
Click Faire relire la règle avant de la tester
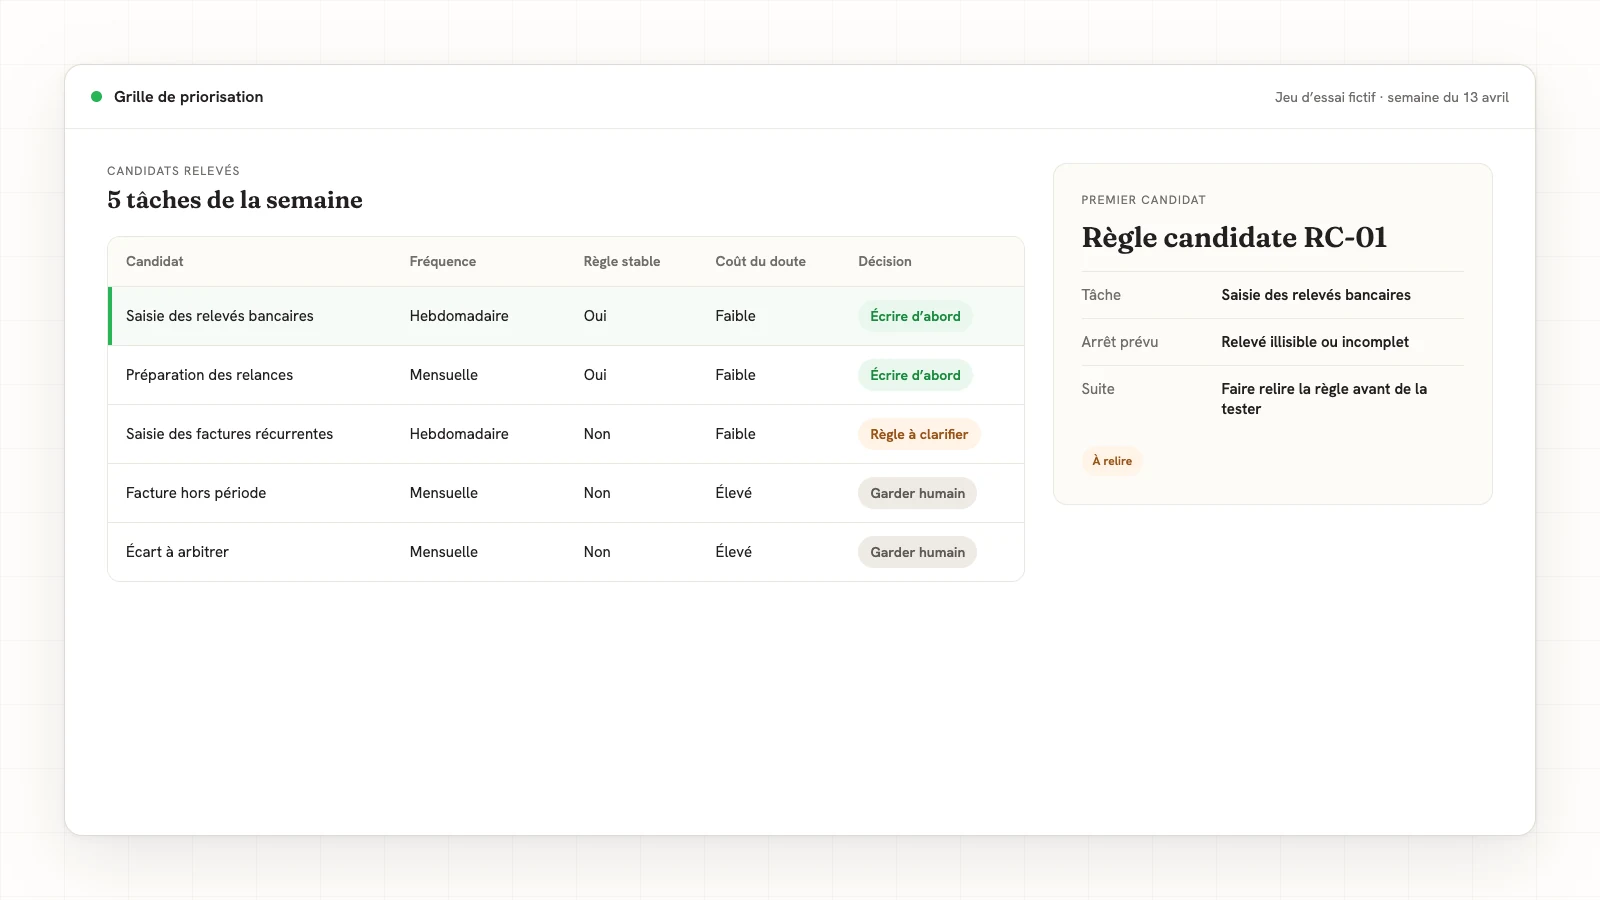[1324, 399]
